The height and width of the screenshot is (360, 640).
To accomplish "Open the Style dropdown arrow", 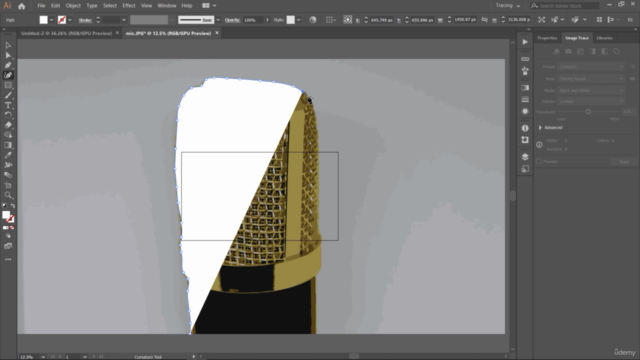I will point(299,20).
